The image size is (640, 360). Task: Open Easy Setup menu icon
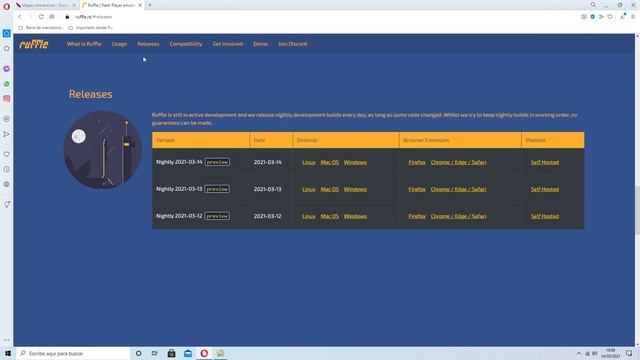(633, 17)
